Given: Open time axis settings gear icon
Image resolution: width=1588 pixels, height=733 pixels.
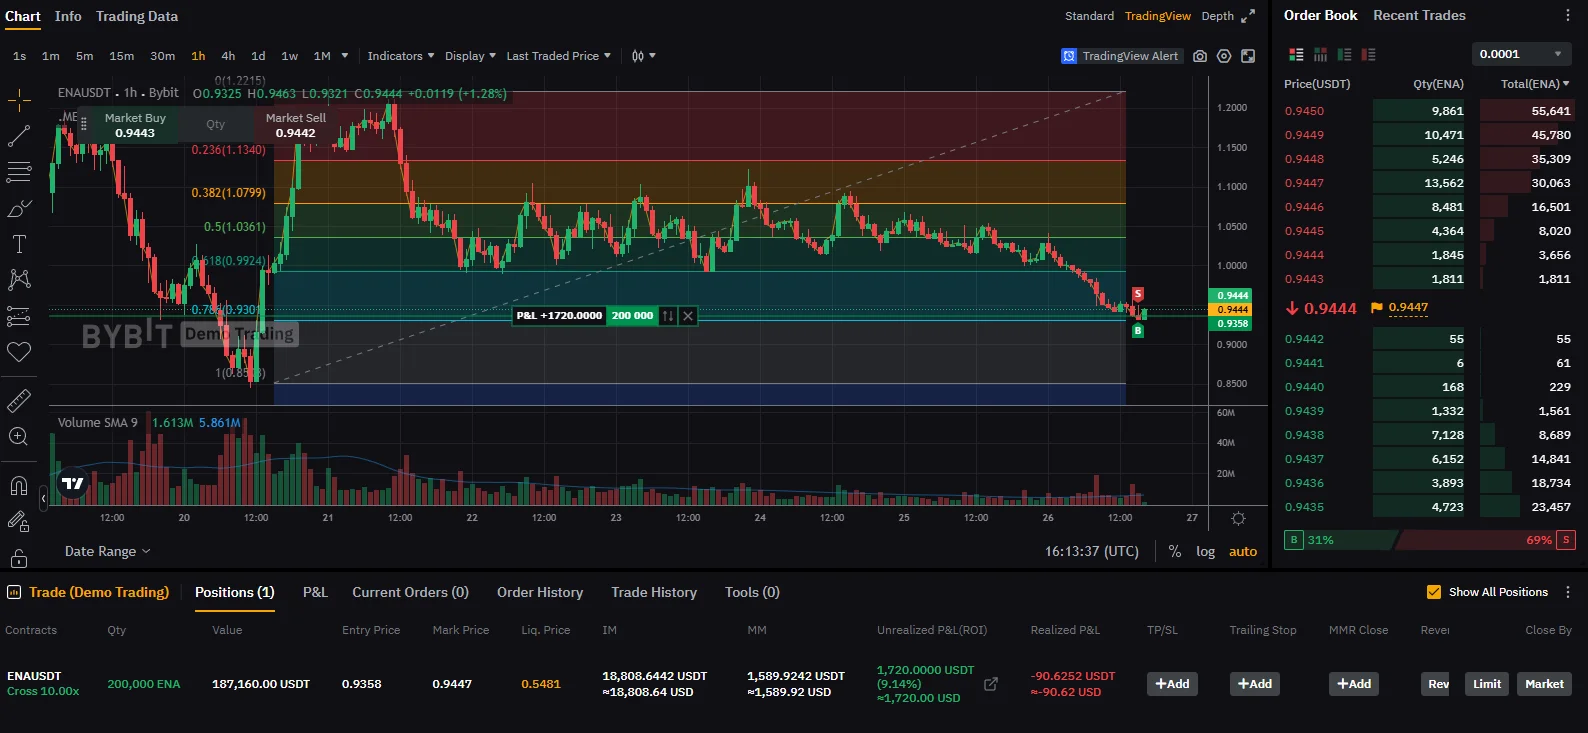Looking at the screenshot, I should 1238,518.
